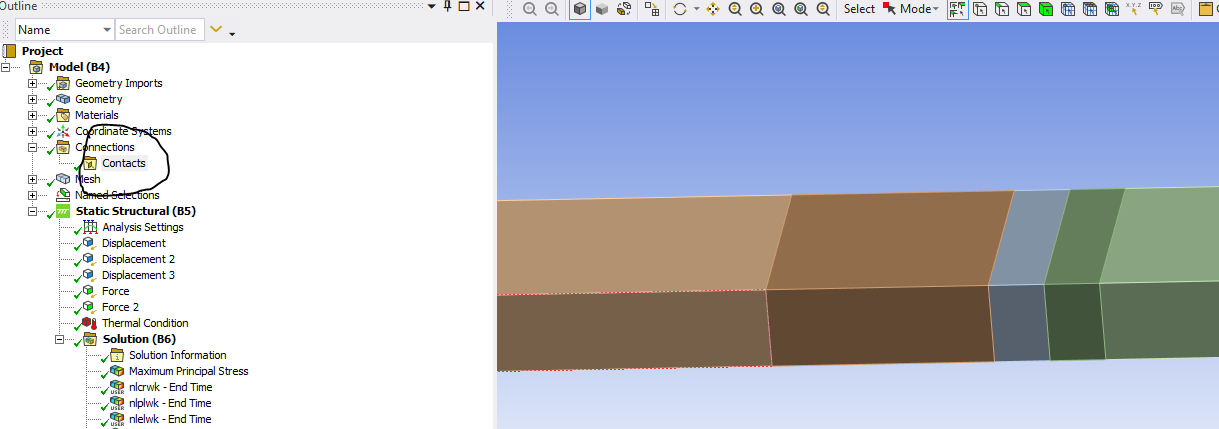Viewport: 1219px width, 429px height.
Task: Pin the Outline panel
Action: [x=448, y=6]
